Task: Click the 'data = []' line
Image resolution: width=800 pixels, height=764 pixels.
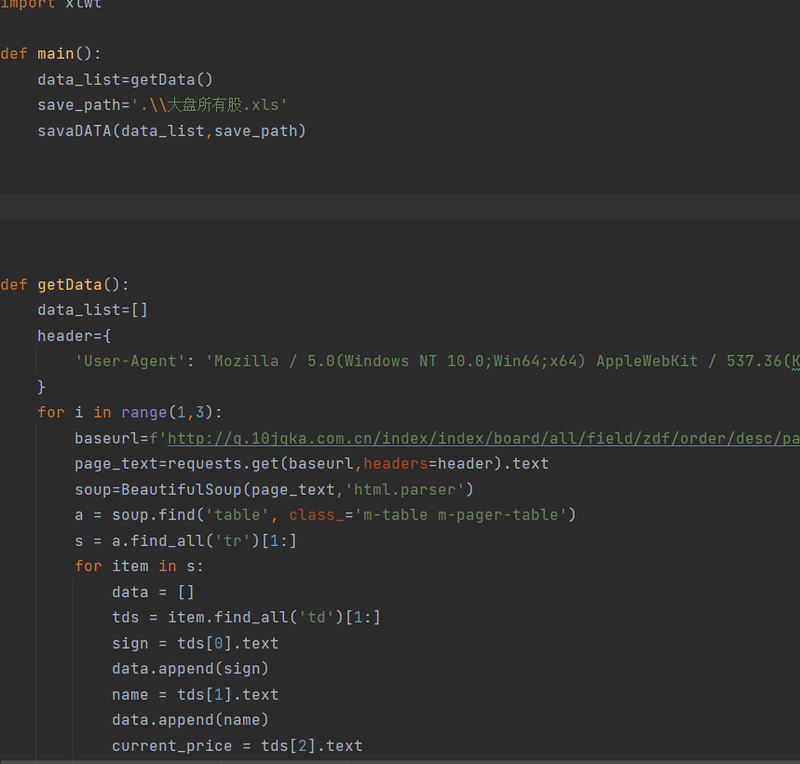Action: [x=153, y=593]
